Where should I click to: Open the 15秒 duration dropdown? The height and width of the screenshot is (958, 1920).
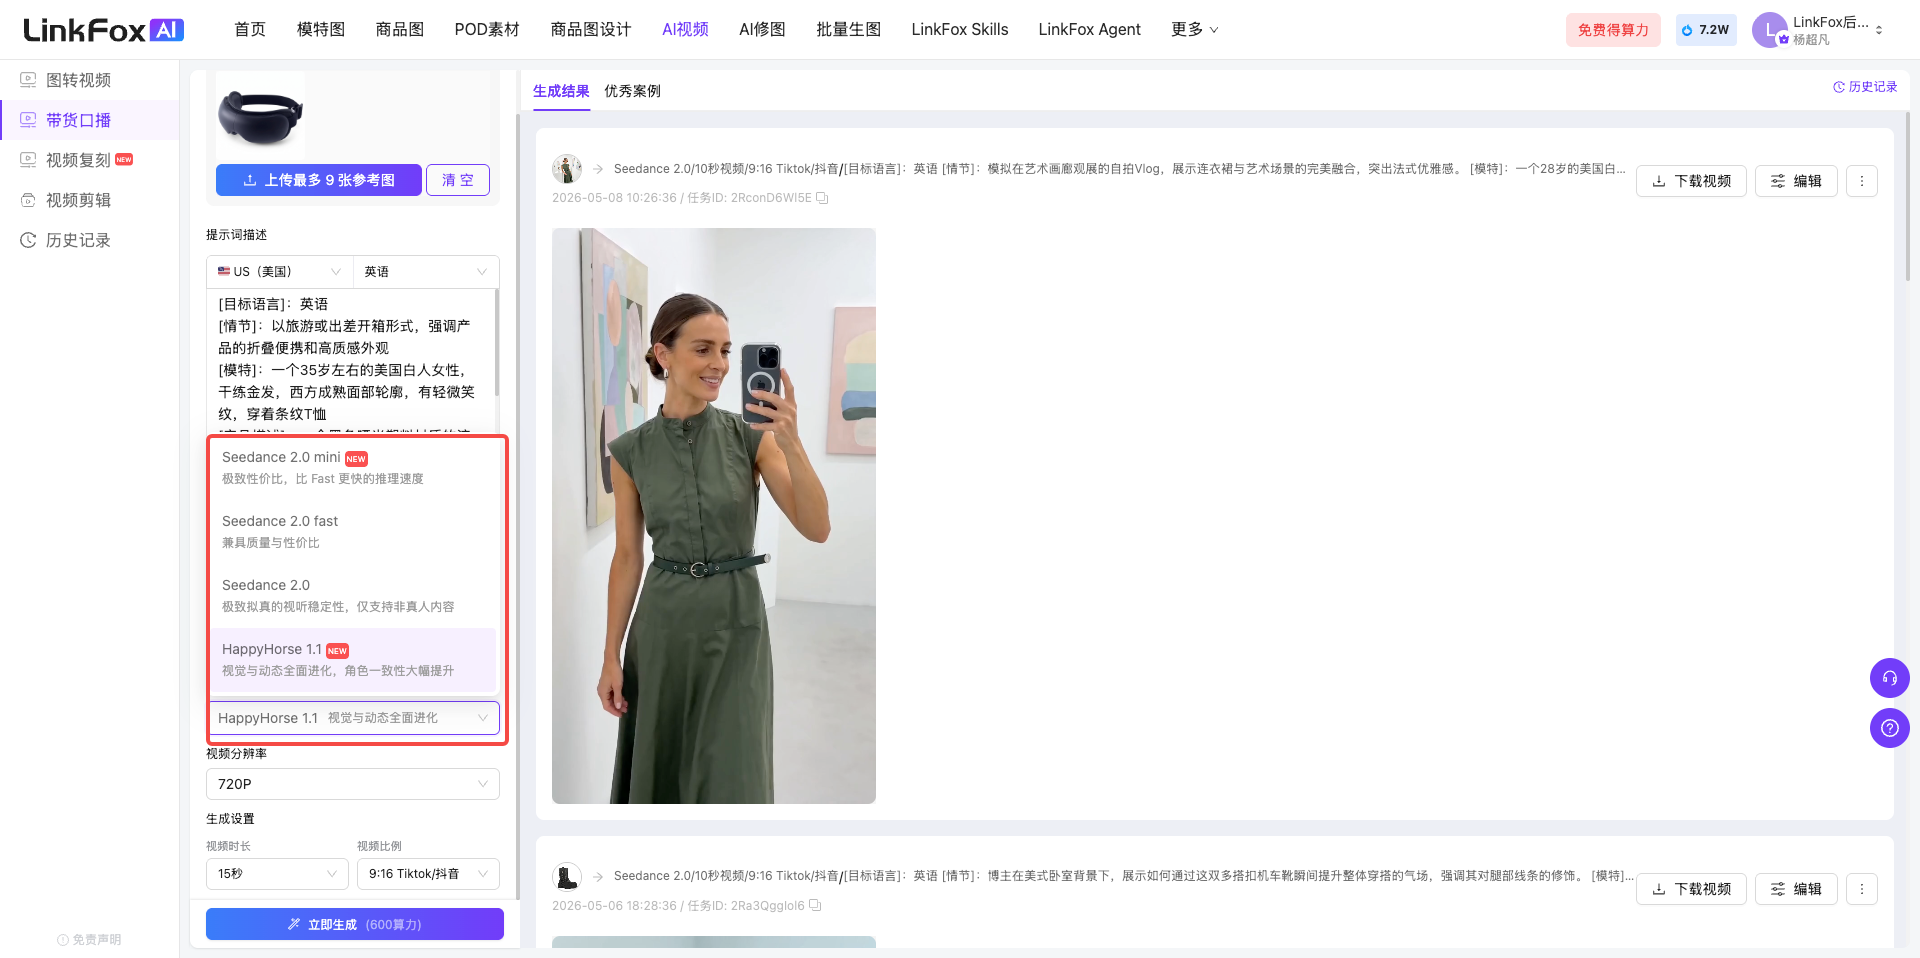click(x=277, y=874)
